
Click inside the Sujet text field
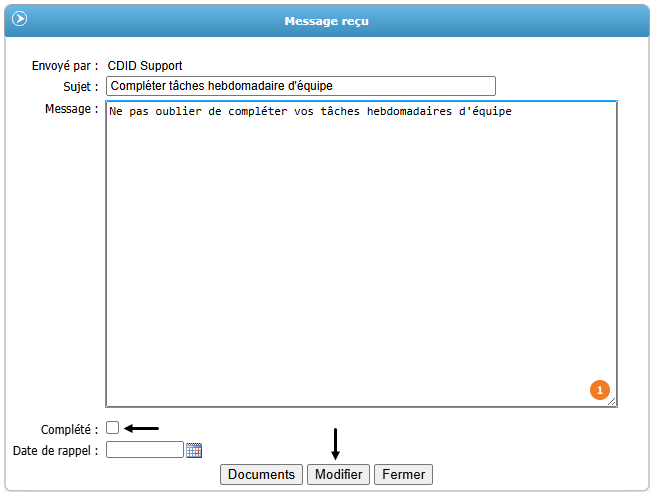[300, 87]
